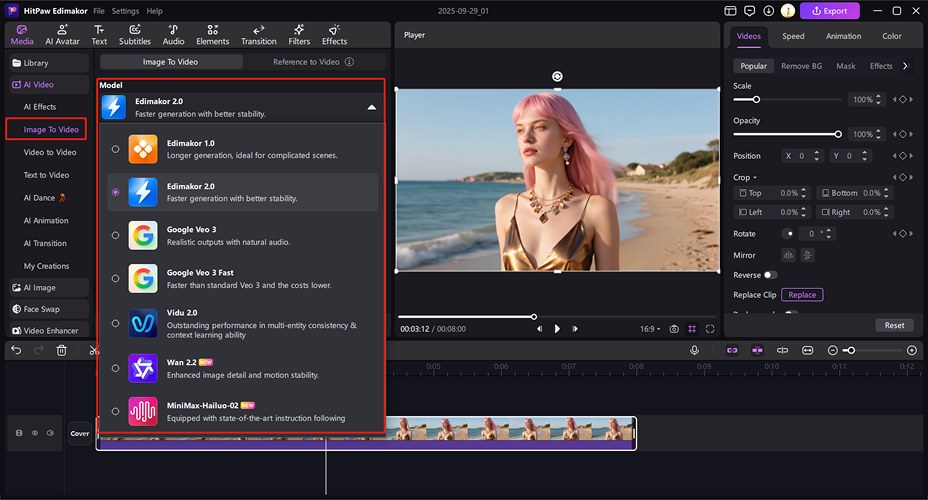
Task: Collapse the Model dropdown arrow
Action: 372,108
